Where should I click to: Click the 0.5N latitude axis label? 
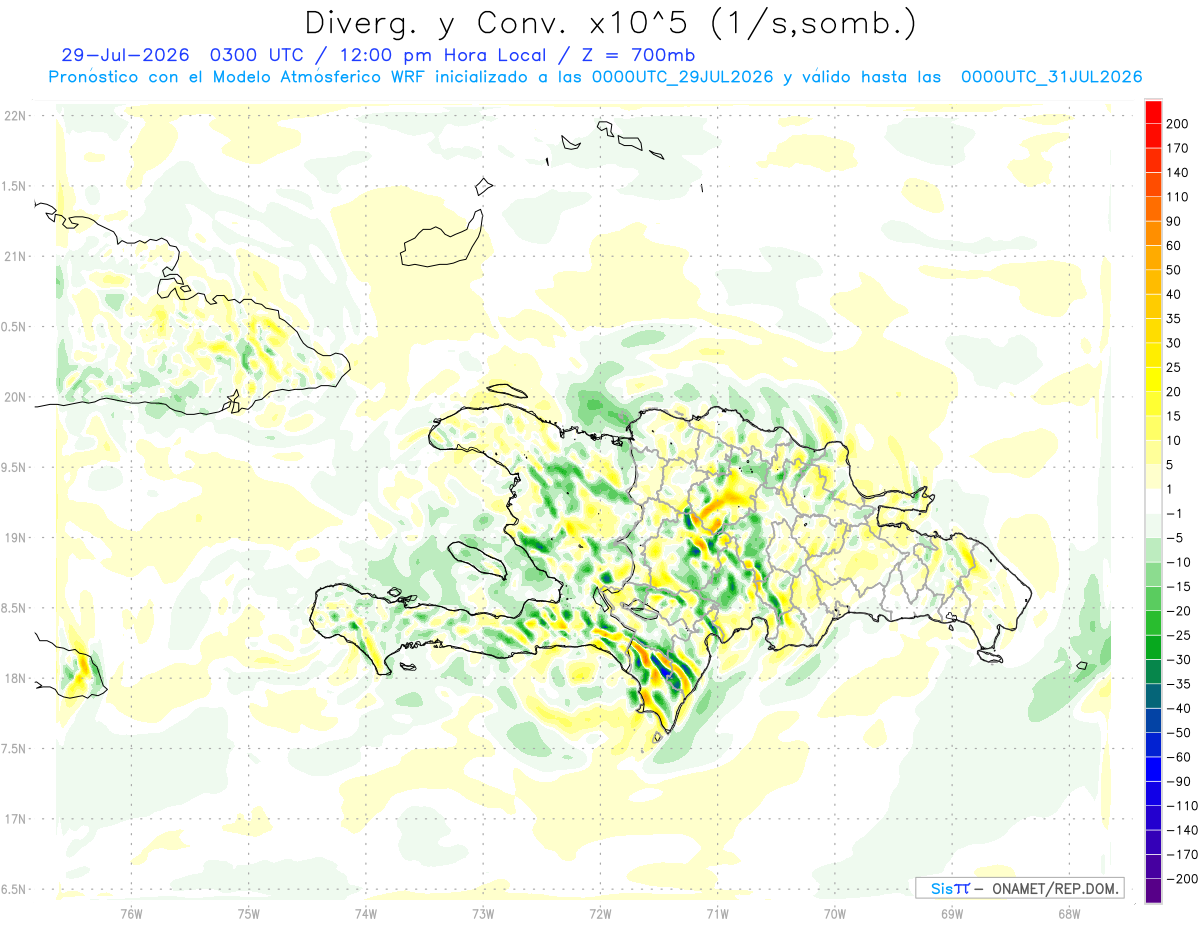point(15,327)
